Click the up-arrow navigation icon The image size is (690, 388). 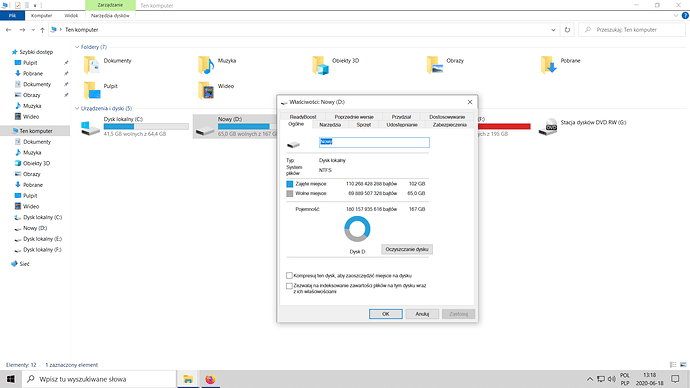42,30
